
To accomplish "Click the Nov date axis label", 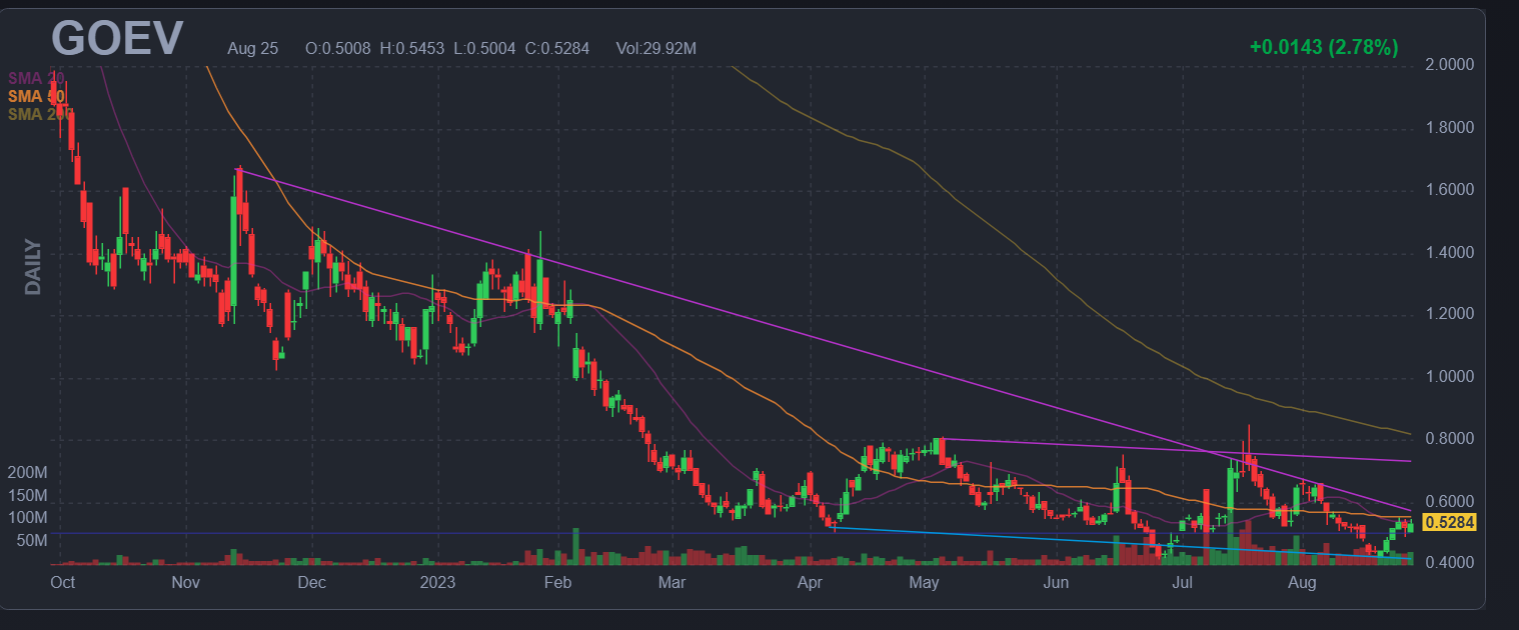I will (186, 582).
